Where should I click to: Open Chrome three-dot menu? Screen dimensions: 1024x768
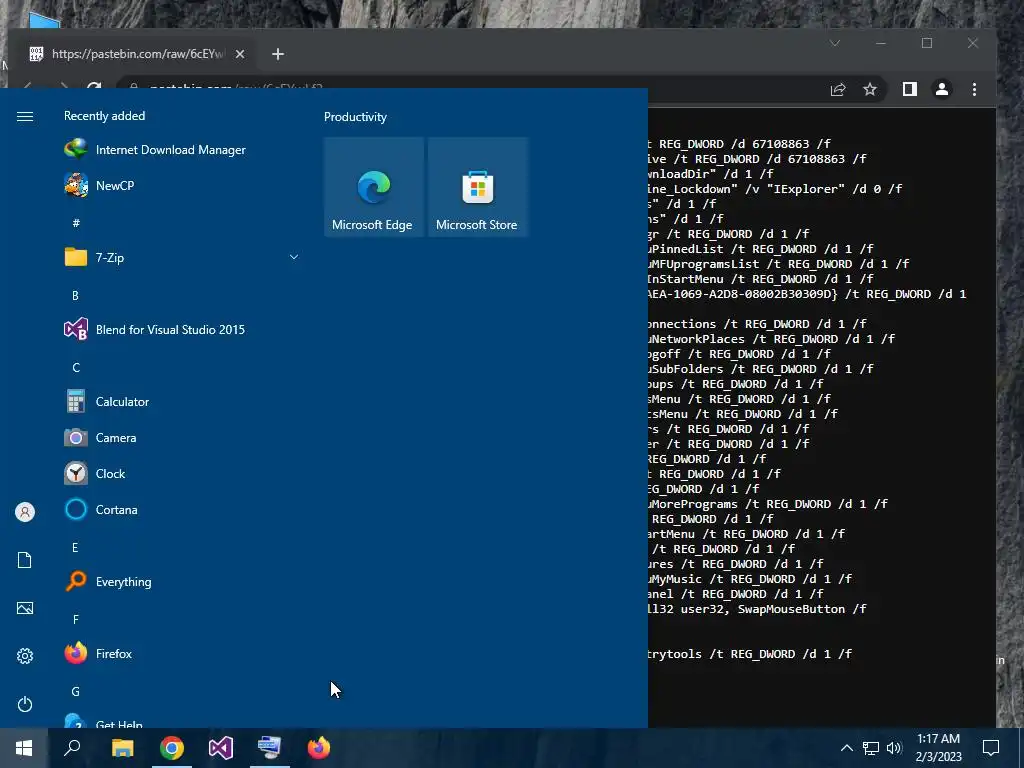click(x=974, y=89)
